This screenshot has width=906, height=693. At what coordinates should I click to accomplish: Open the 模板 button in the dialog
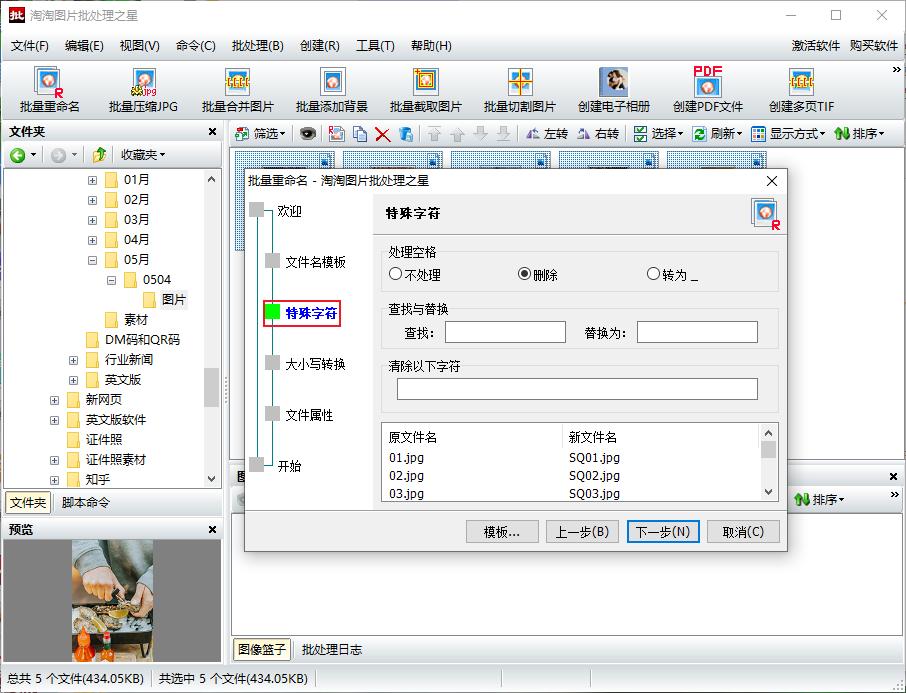click(x=502, y=531)
